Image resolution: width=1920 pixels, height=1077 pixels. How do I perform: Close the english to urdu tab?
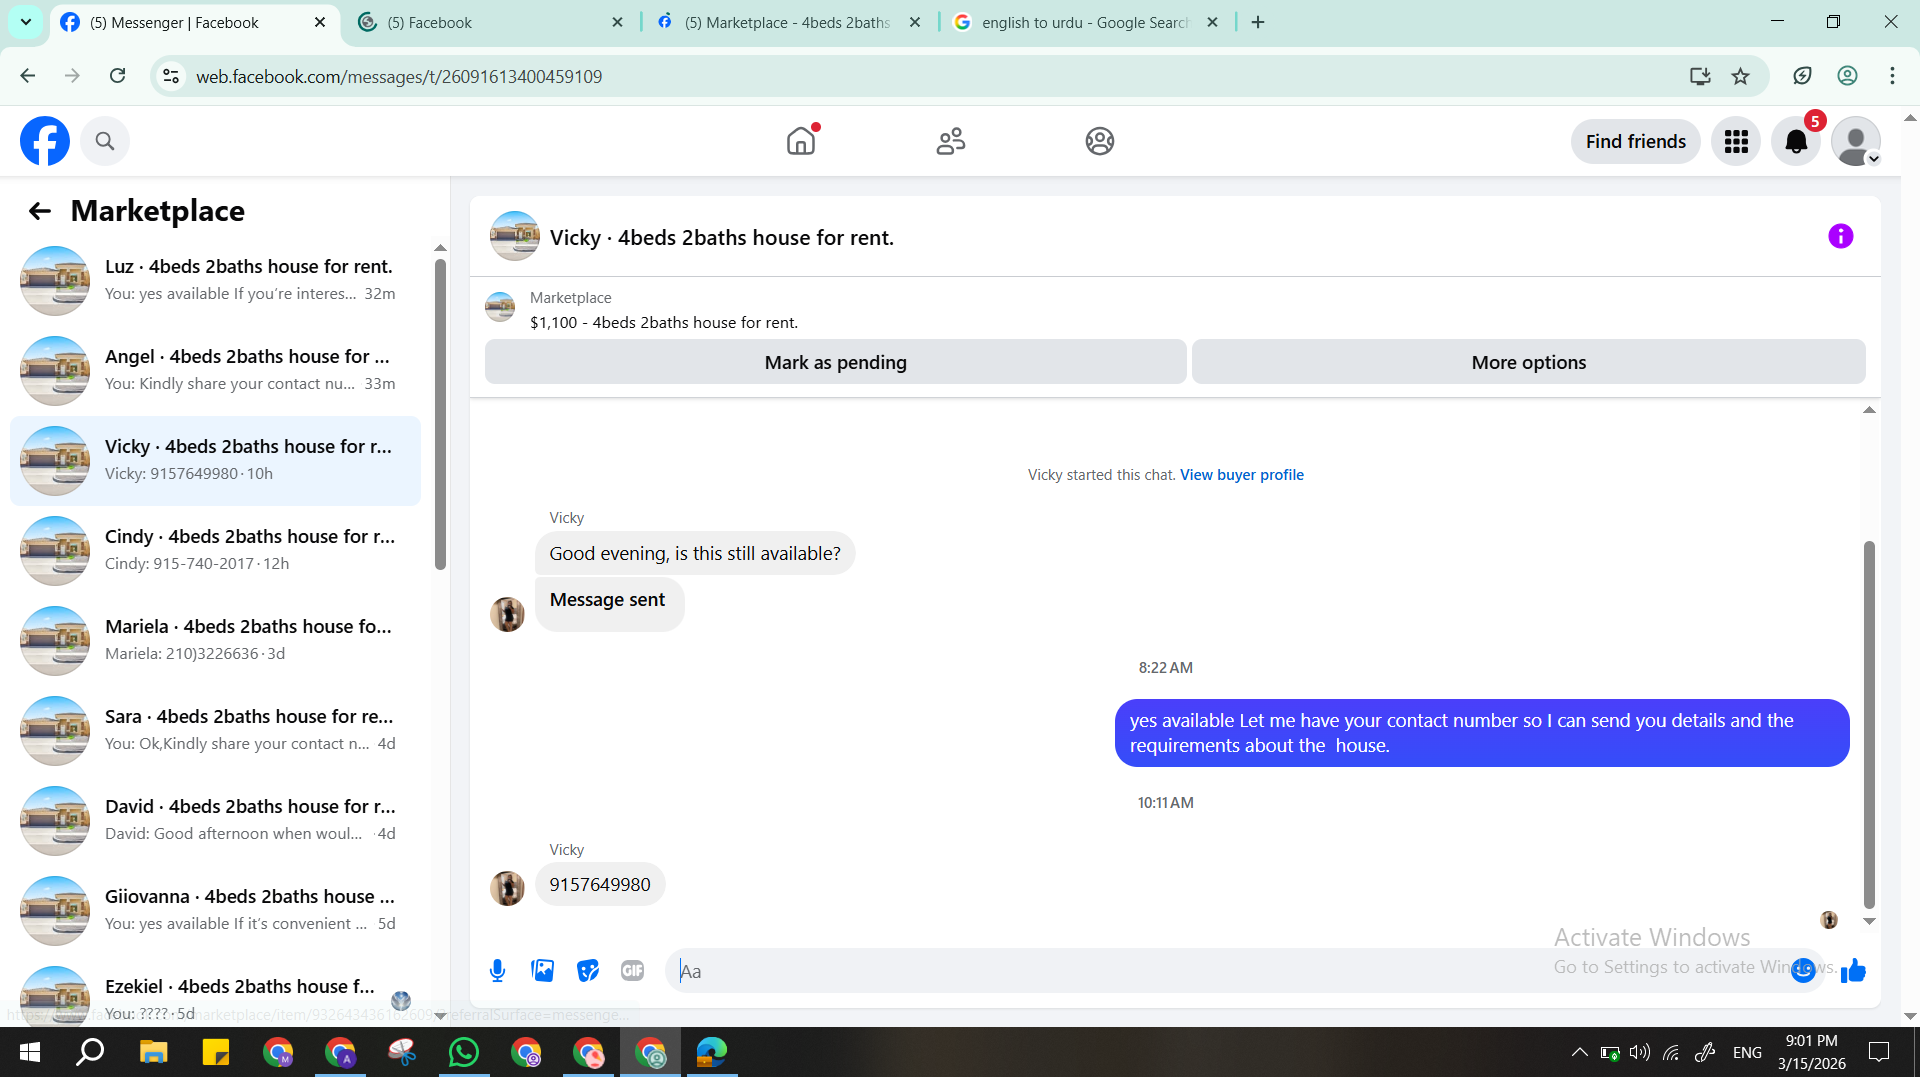pos(1212,22)
